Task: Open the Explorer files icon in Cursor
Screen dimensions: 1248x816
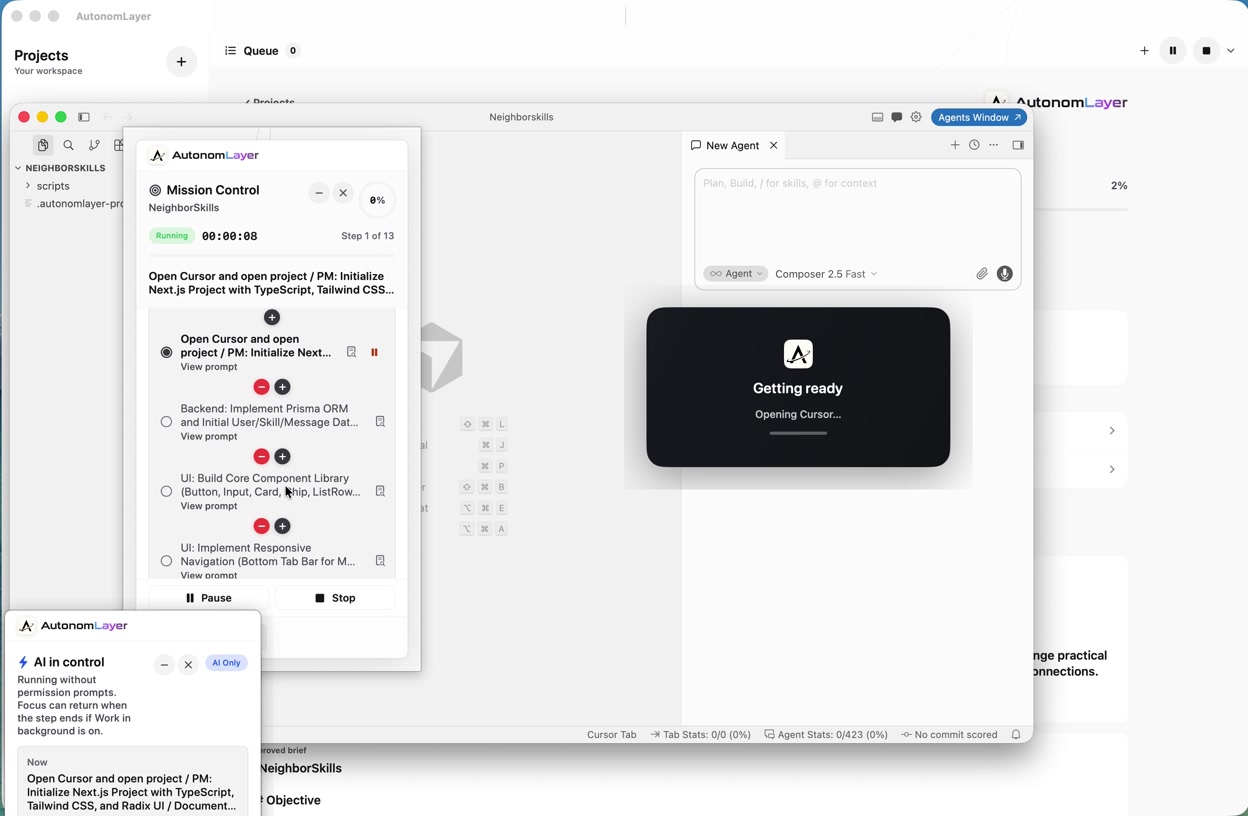Action: click(43, 146)
